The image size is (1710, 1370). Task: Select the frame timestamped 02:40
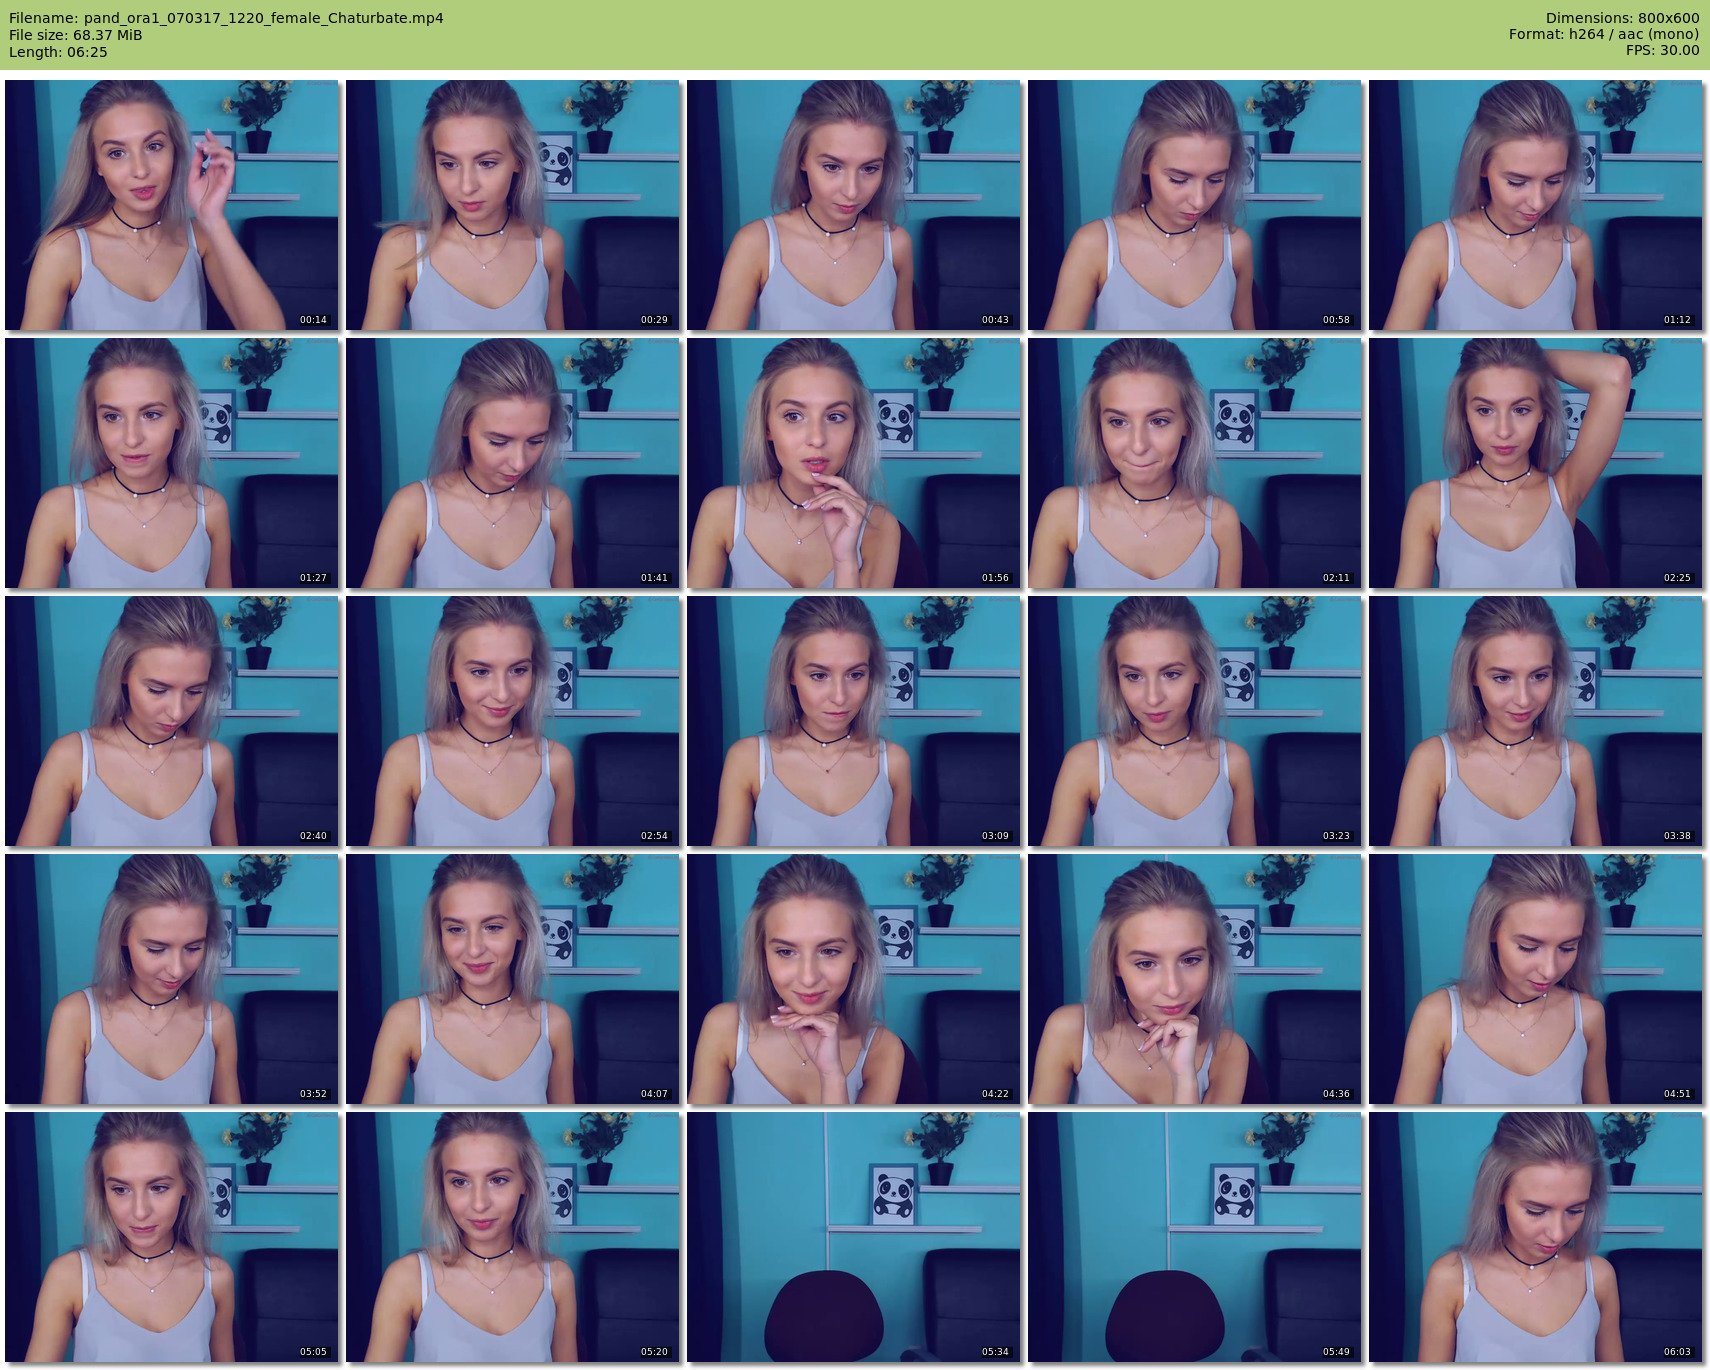172,721
